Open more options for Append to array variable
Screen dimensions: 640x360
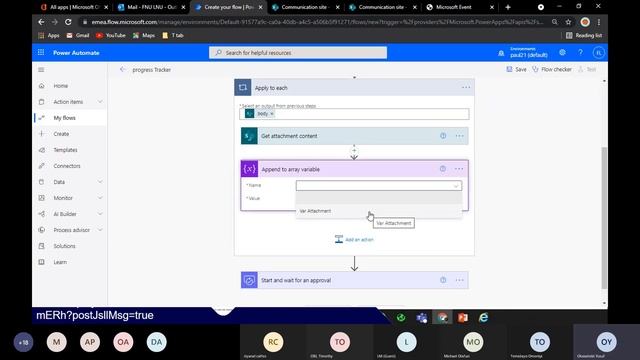459,169
